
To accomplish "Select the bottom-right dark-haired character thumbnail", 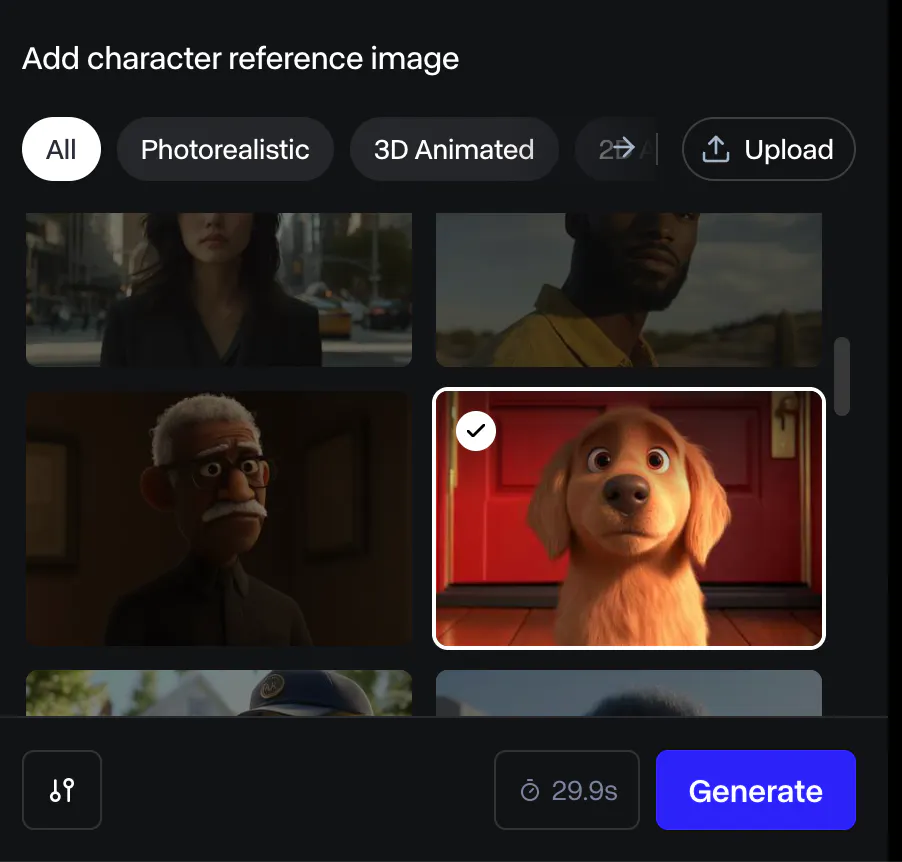I will [x=629, y=693].
